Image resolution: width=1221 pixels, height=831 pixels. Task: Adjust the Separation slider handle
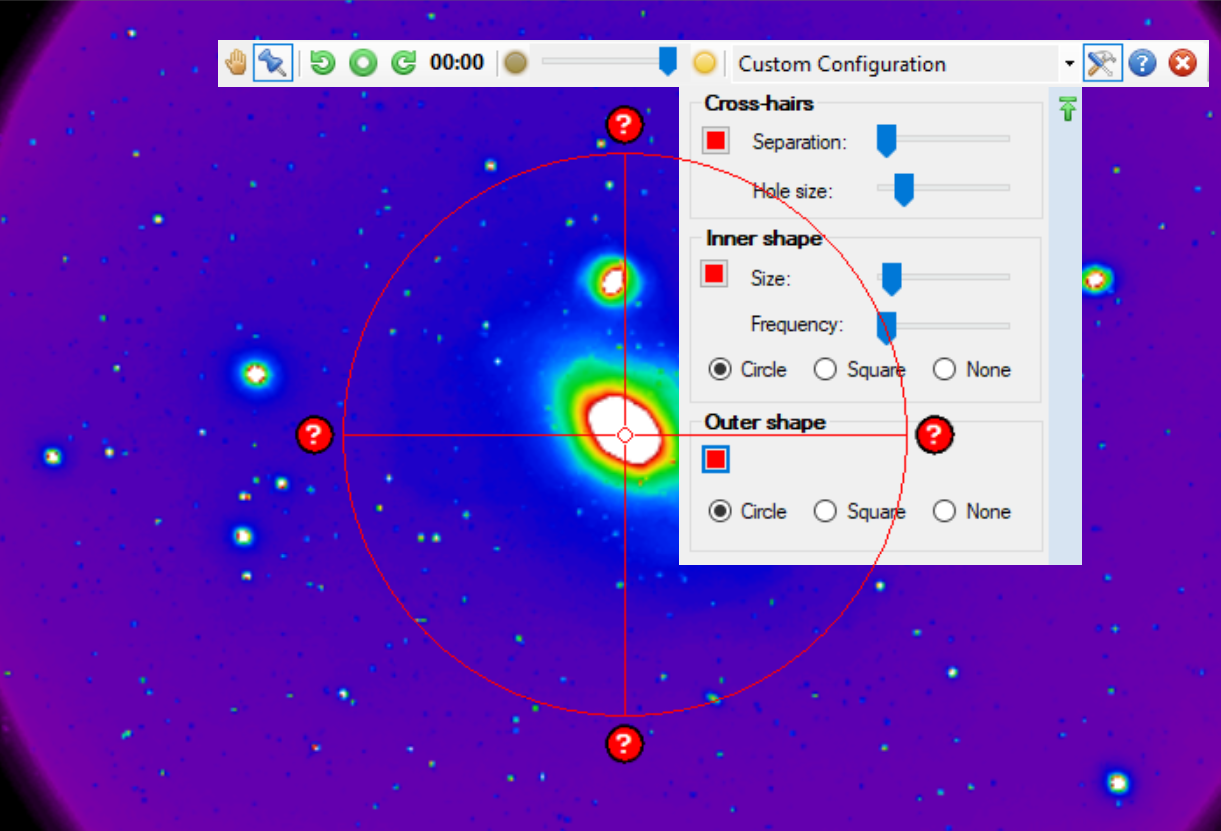click(x=884, y=140)
